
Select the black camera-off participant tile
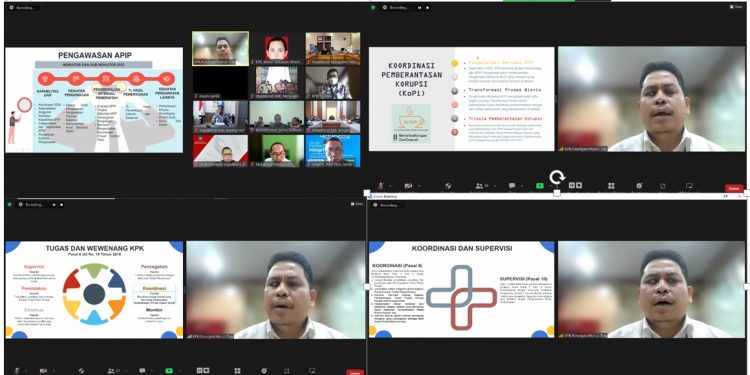(x=221, y=83)
